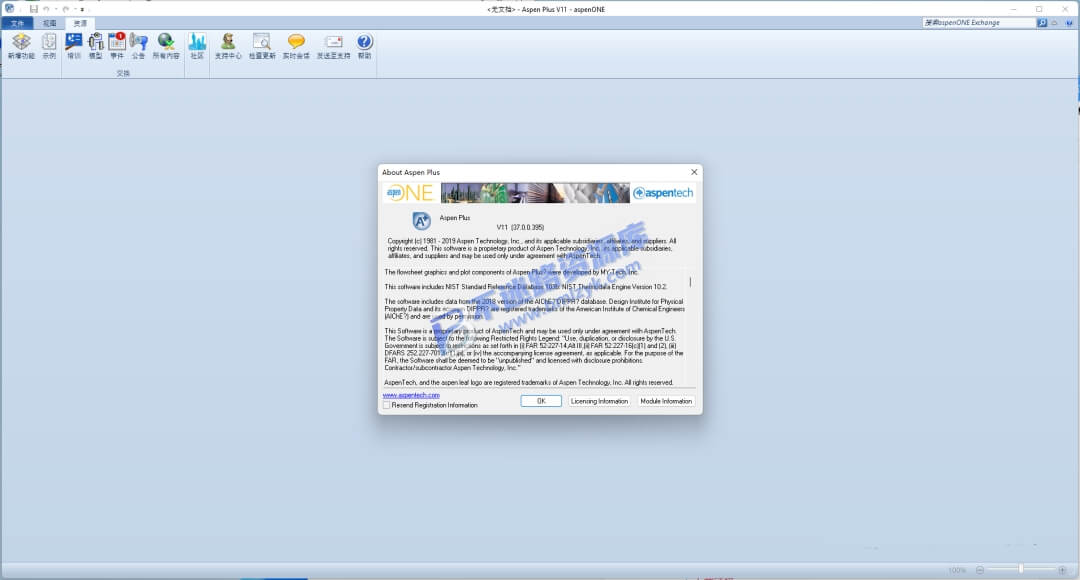Click the aspenONE Exchange search field

click(x=979, y=23)
